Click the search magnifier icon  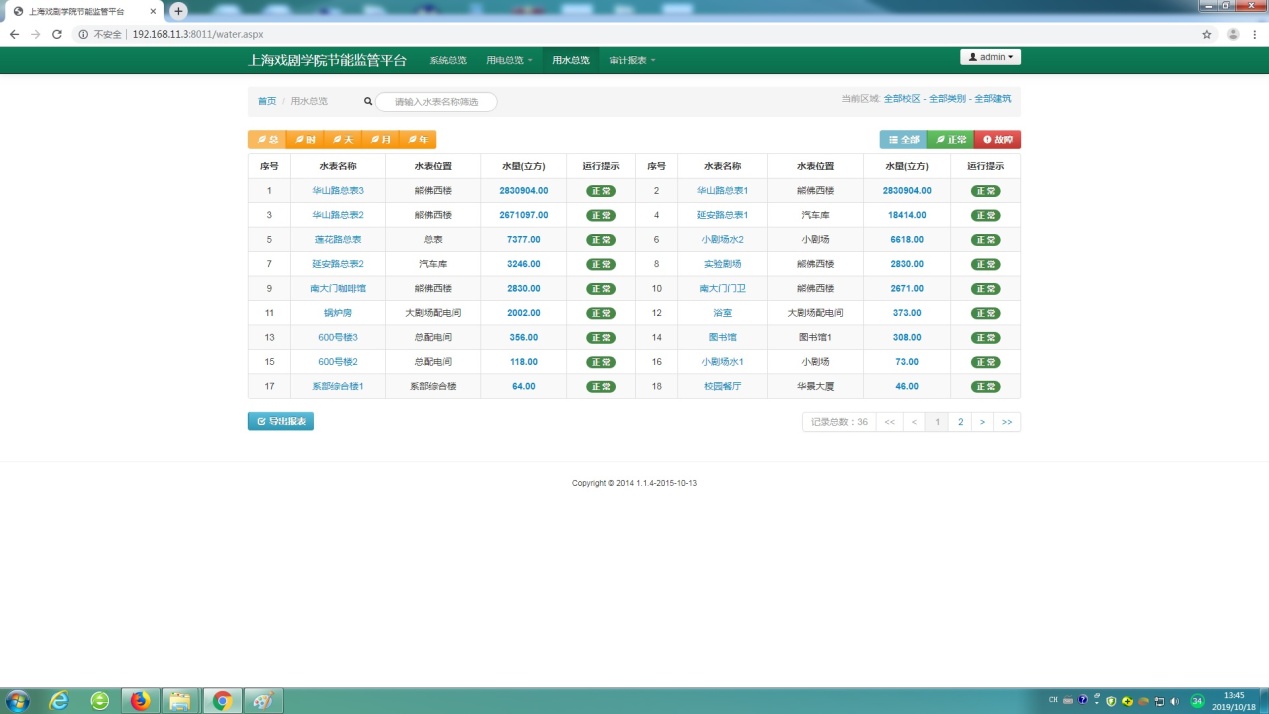click(367, 102)
